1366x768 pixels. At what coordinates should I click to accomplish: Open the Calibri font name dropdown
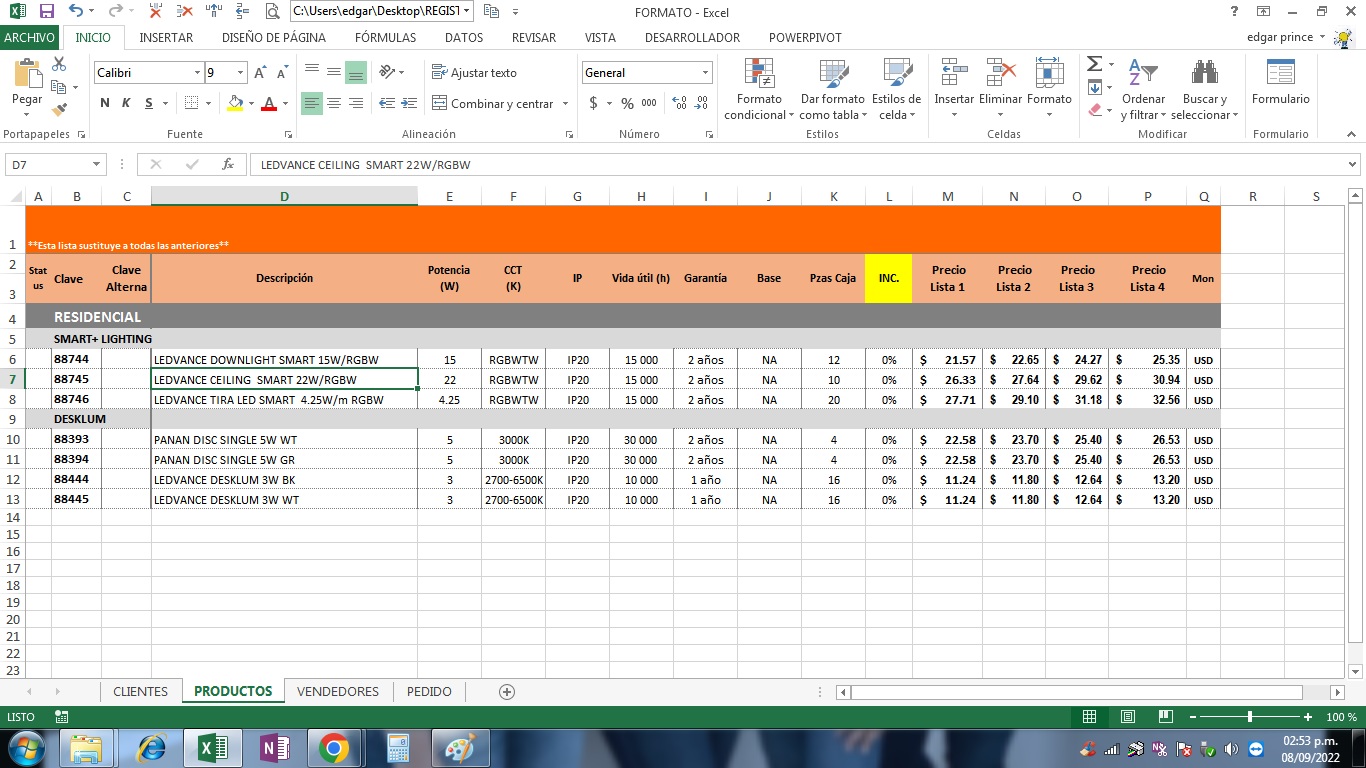pyautogui.click(x=197, y=73)
